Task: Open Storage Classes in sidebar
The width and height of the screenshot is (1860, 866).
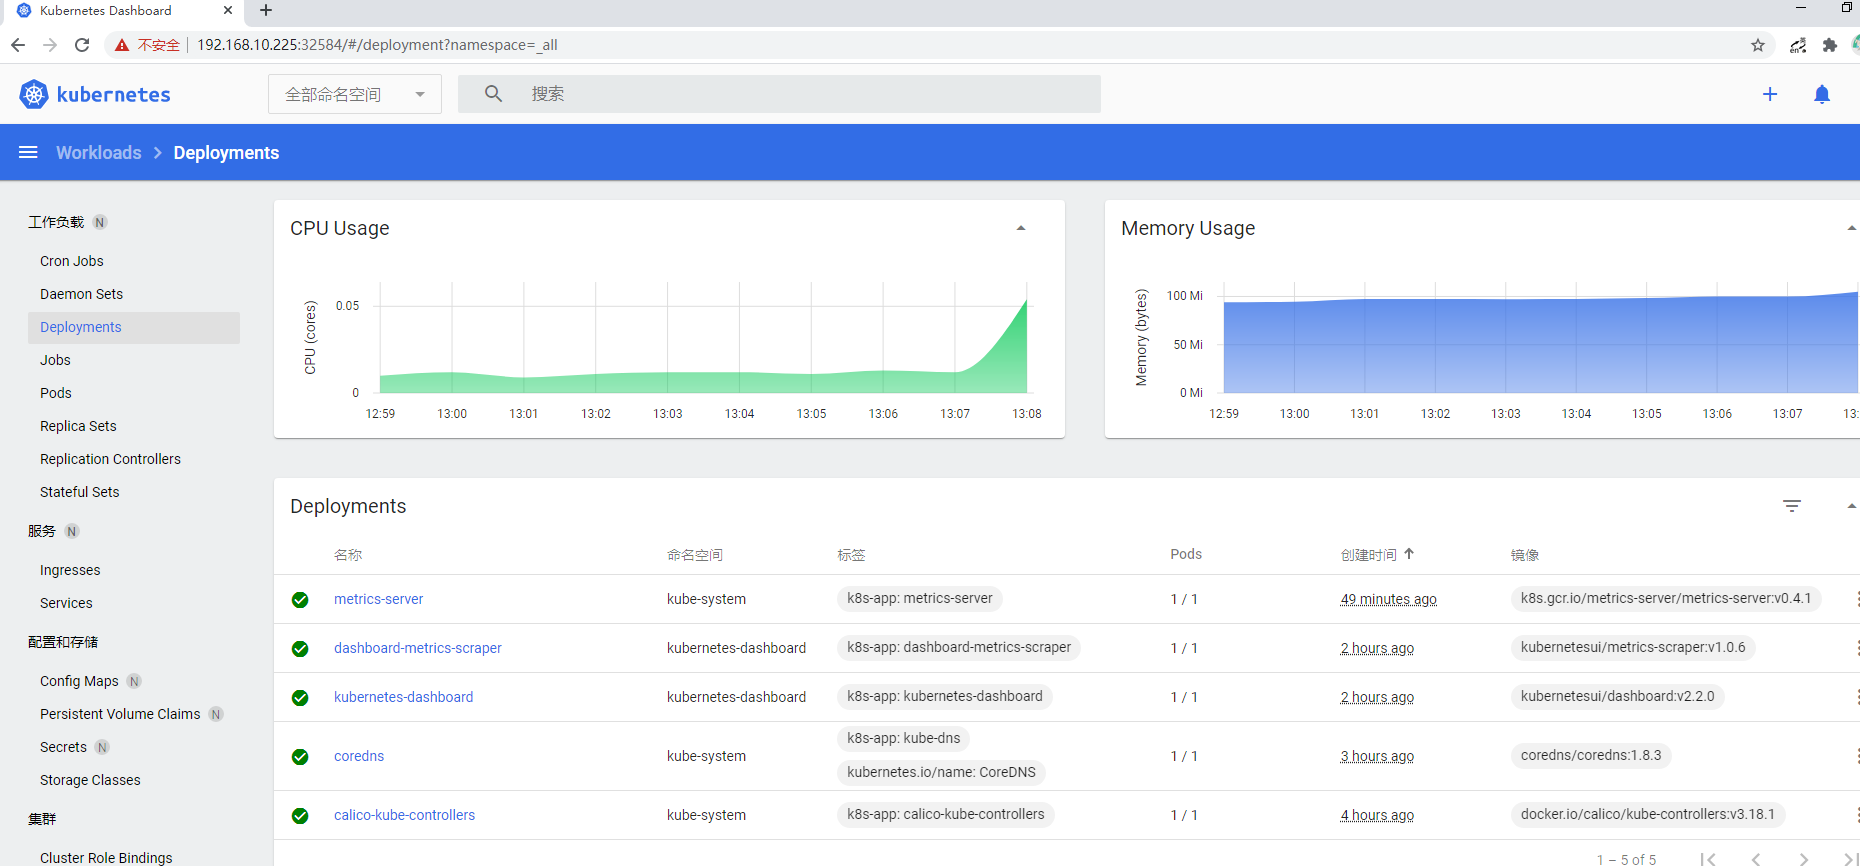Action: coord(90,780)
